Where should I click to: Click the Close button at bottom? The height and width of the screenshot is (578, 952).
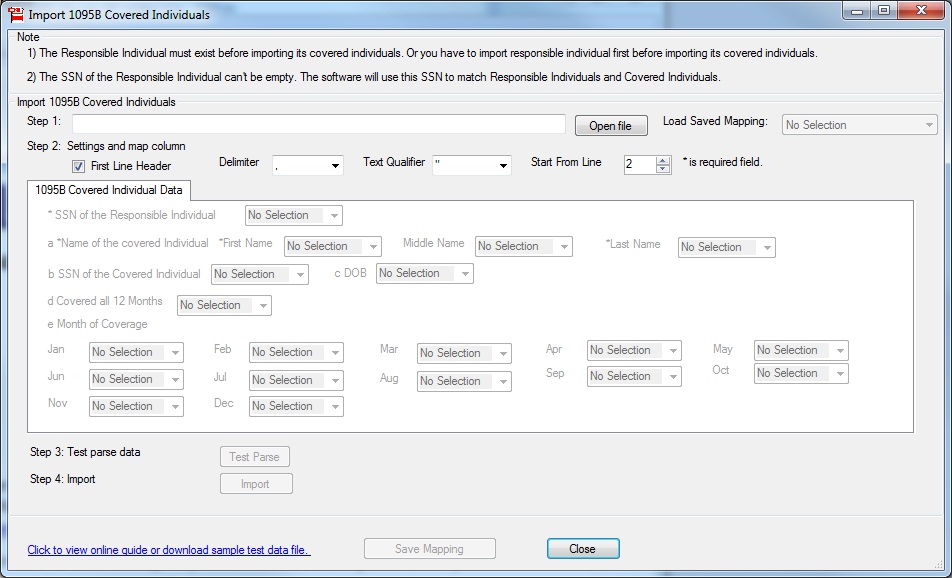[582, 549]
